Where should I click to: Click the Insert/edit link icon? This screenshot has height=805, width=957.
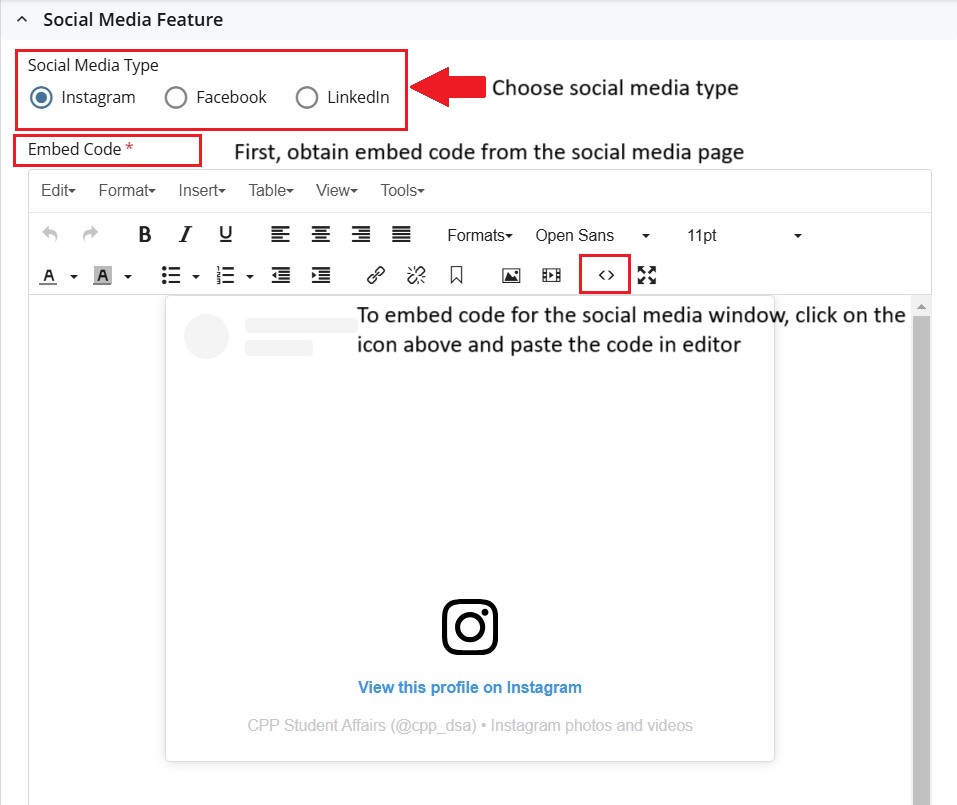point(376,275)
